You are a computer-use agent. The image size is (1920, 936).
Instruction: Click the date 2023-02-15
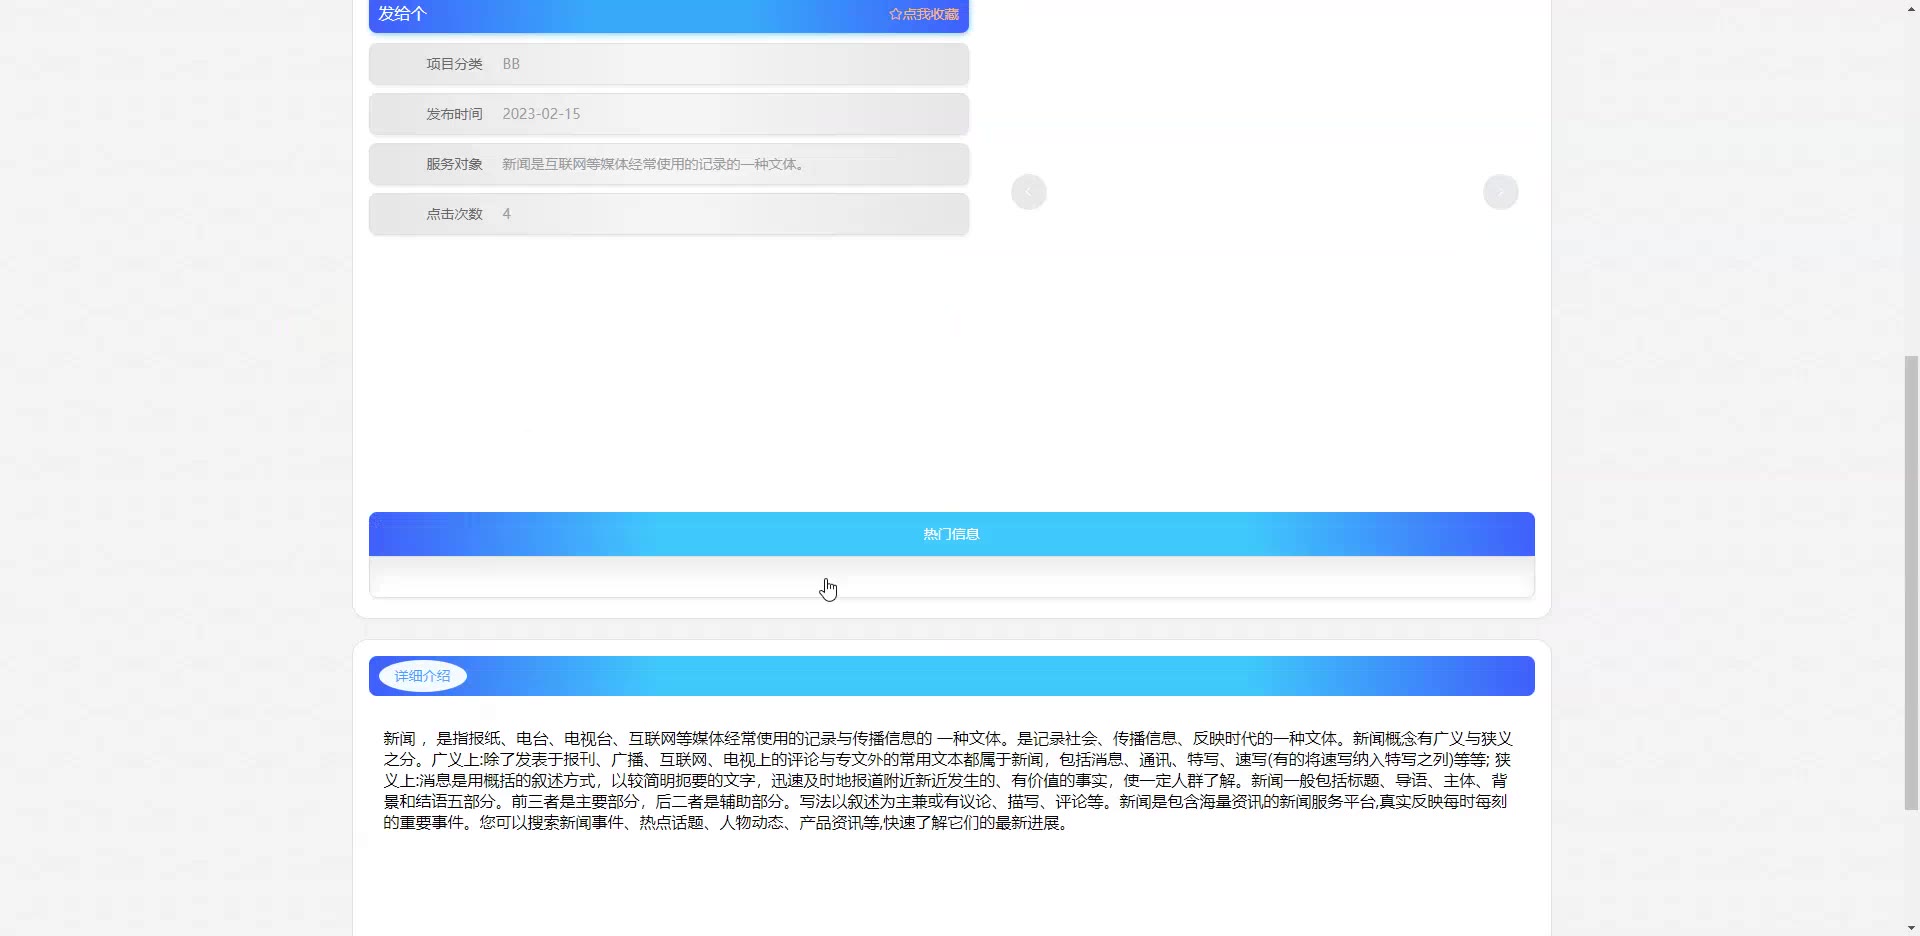(x=541, y=114)
